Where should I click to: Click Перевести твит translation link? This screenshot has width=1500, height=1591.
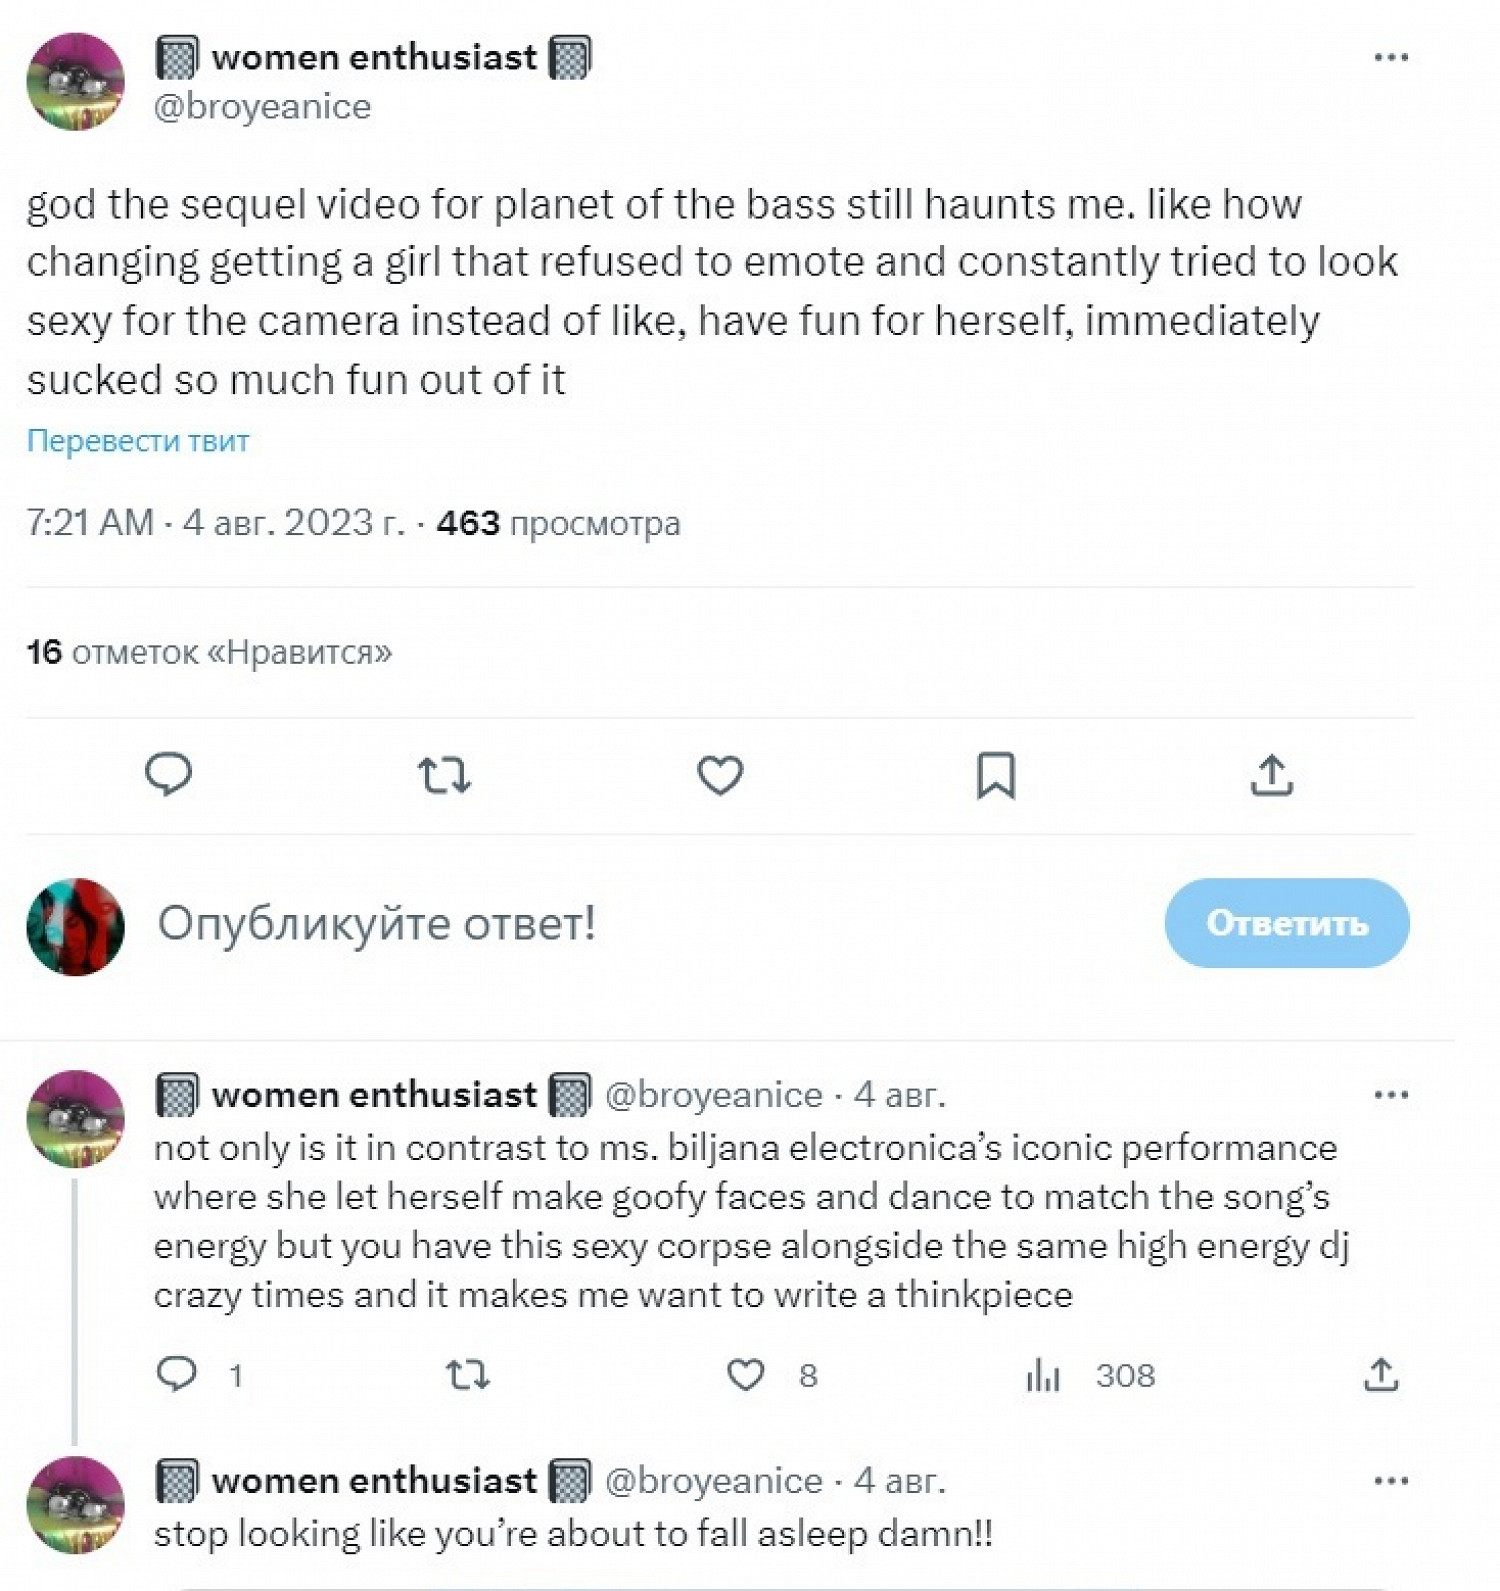(x=138, y=441)
